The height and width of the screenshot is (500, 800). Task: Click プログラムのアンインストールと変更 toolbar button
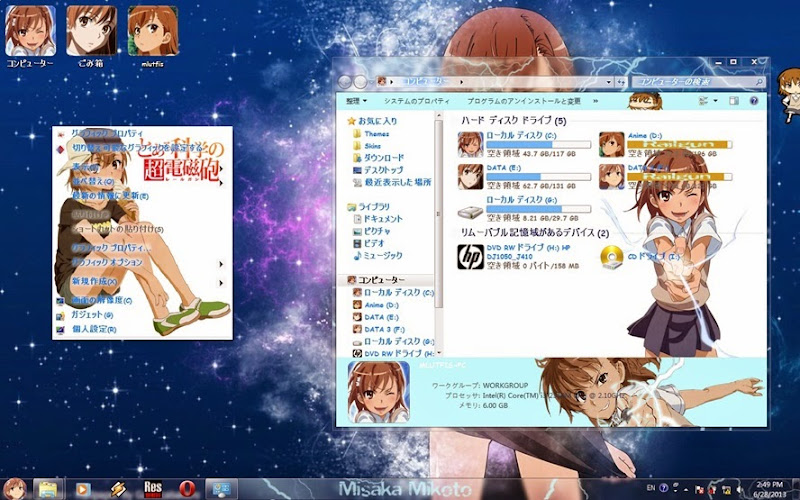click(523, 101)
